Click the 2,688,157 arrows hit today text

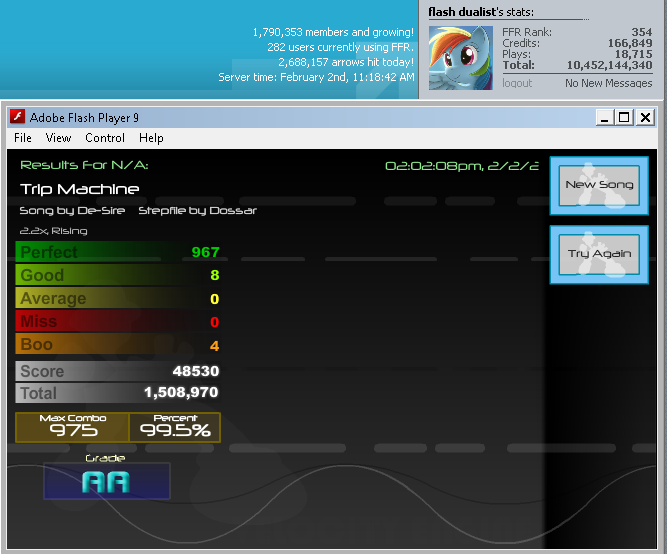[x=346, y=62]
